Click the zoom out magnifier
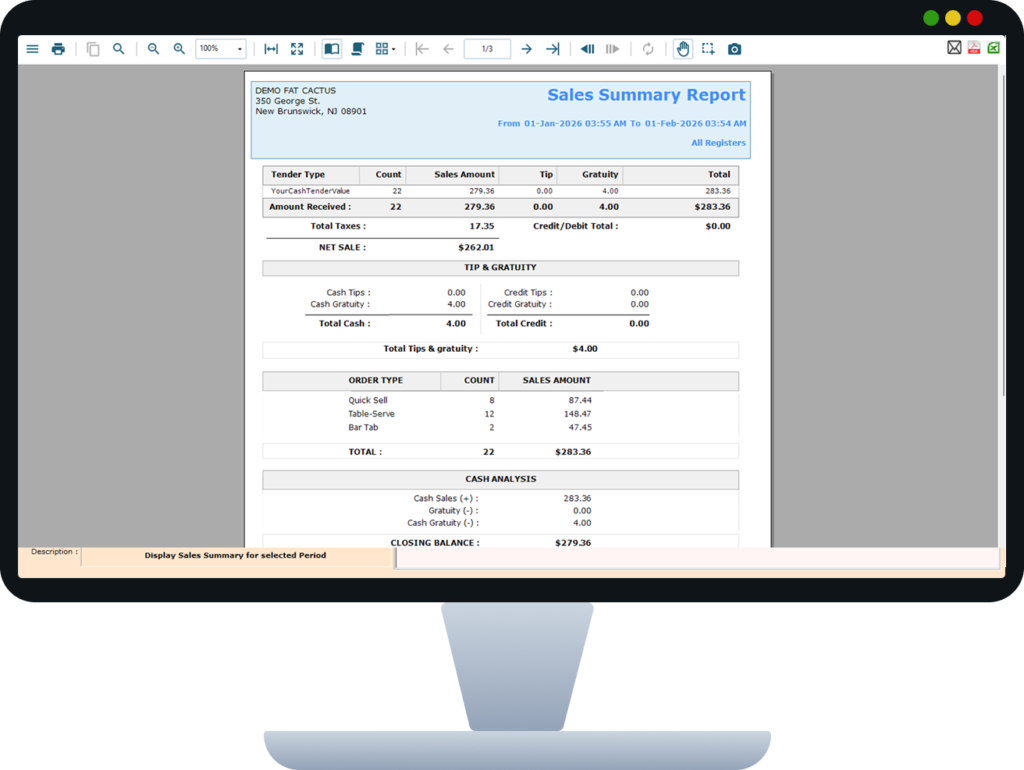The width and height of the screenshot is (1024, 770). (153, 49)
